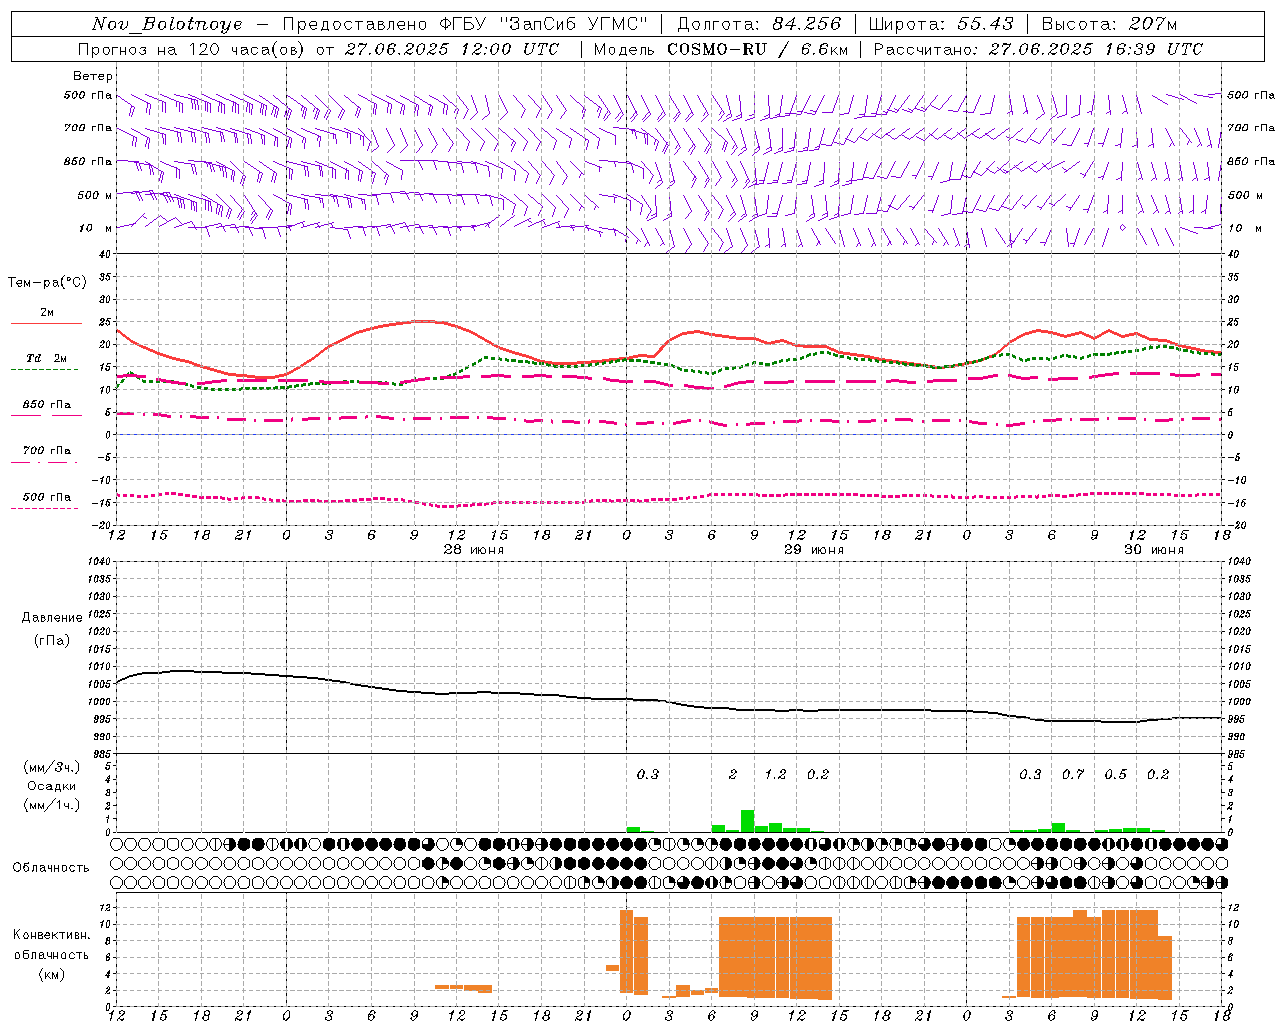Click the Тем-ра(°C) axis title
Image resolution: width=1280 pixels, height=1024 pixels.
click(47, 283)
